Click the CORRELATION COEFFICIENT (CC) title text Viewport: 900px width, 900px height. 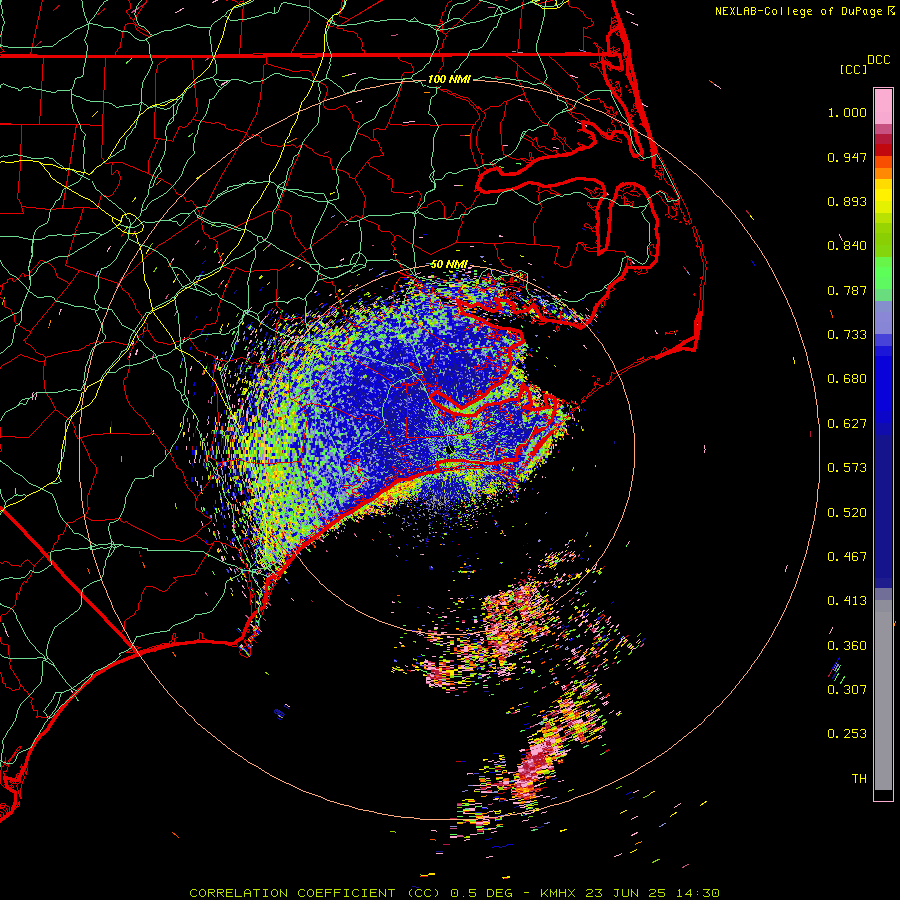315,893
